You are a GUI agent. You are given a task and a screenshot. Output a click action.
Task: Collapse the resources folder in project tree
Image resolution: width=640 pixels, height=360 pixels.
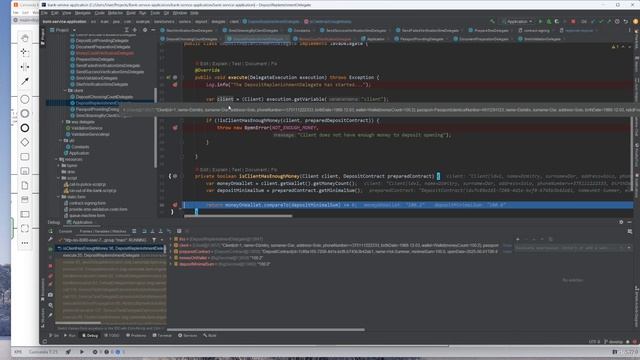coord(57,159)
